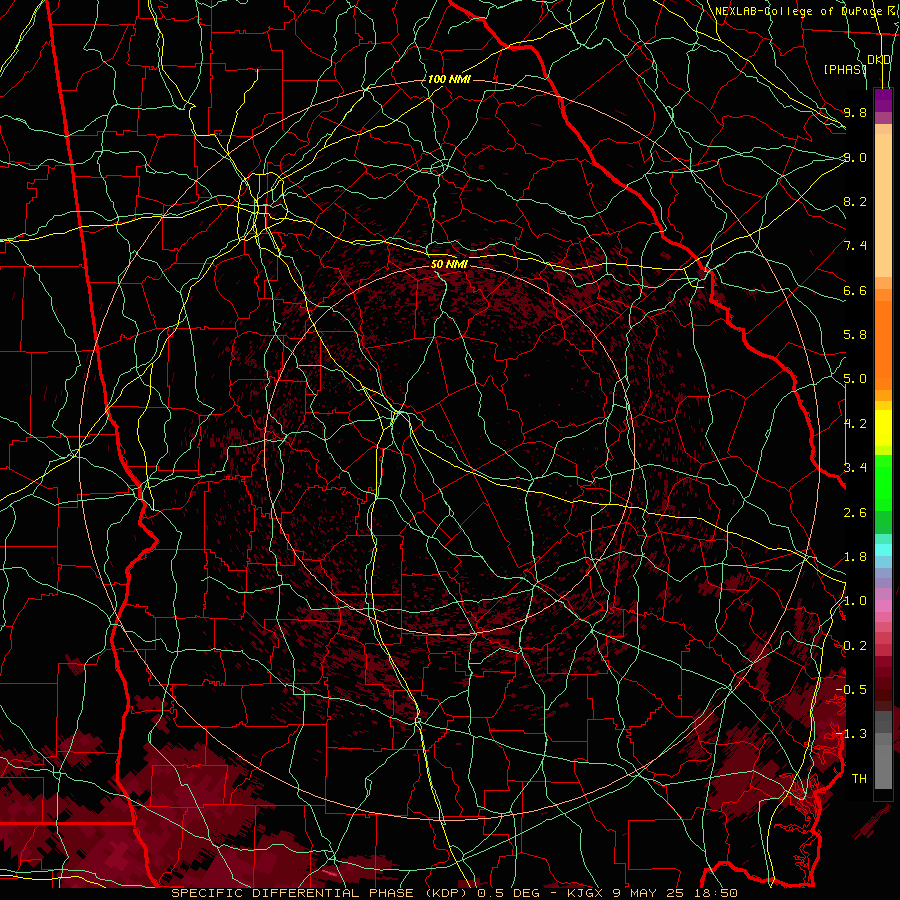The image size is (900, 900).
Task: Click the 3.4 scale value
Action: 855,468
